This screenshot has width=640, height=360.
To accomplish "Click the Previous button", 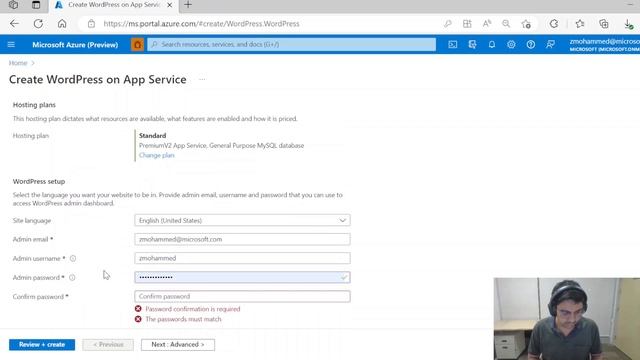I will pos(108,344).
